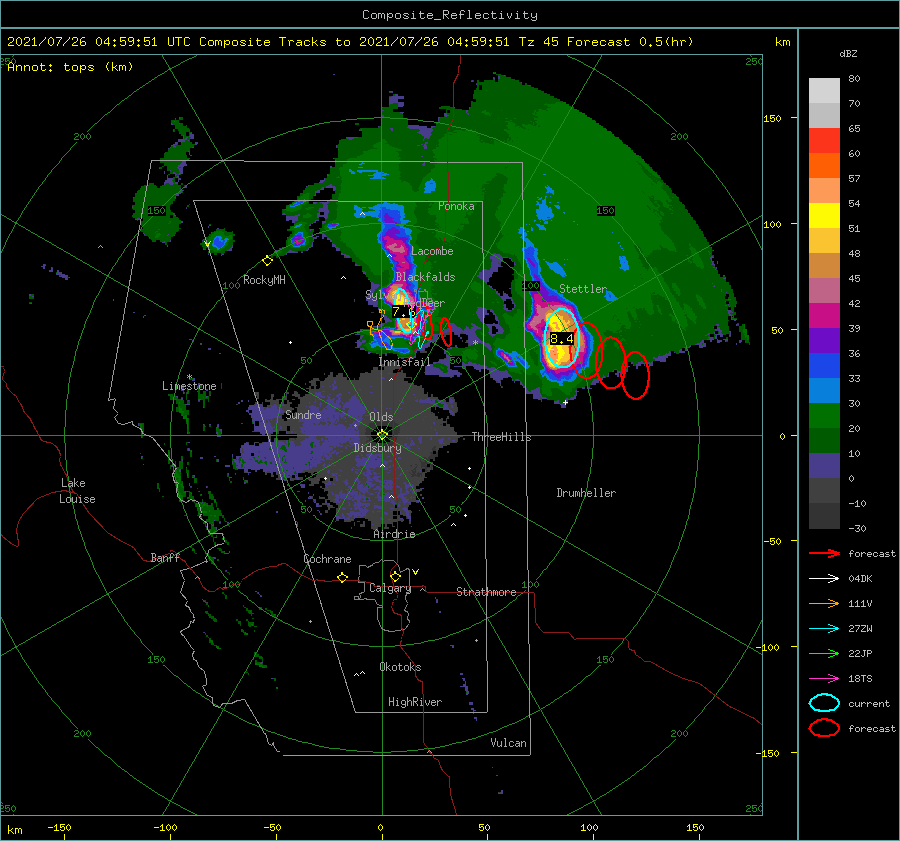Click the 8.4 storm top label

pos(561,339)
